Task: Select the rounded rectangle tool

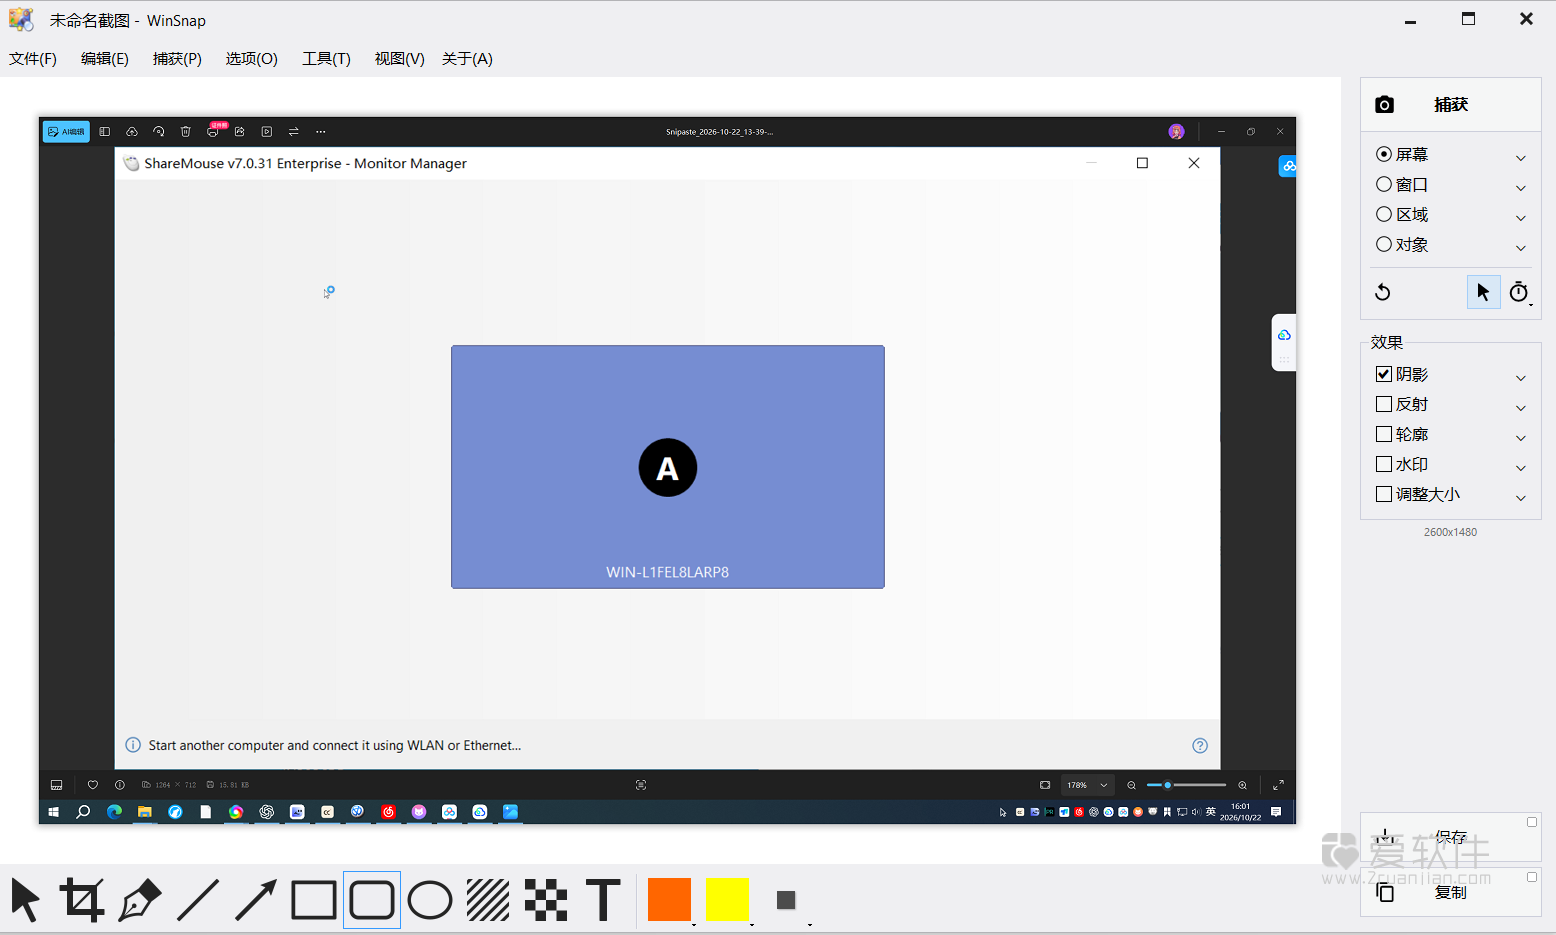Action: click(x=372, y=900)
